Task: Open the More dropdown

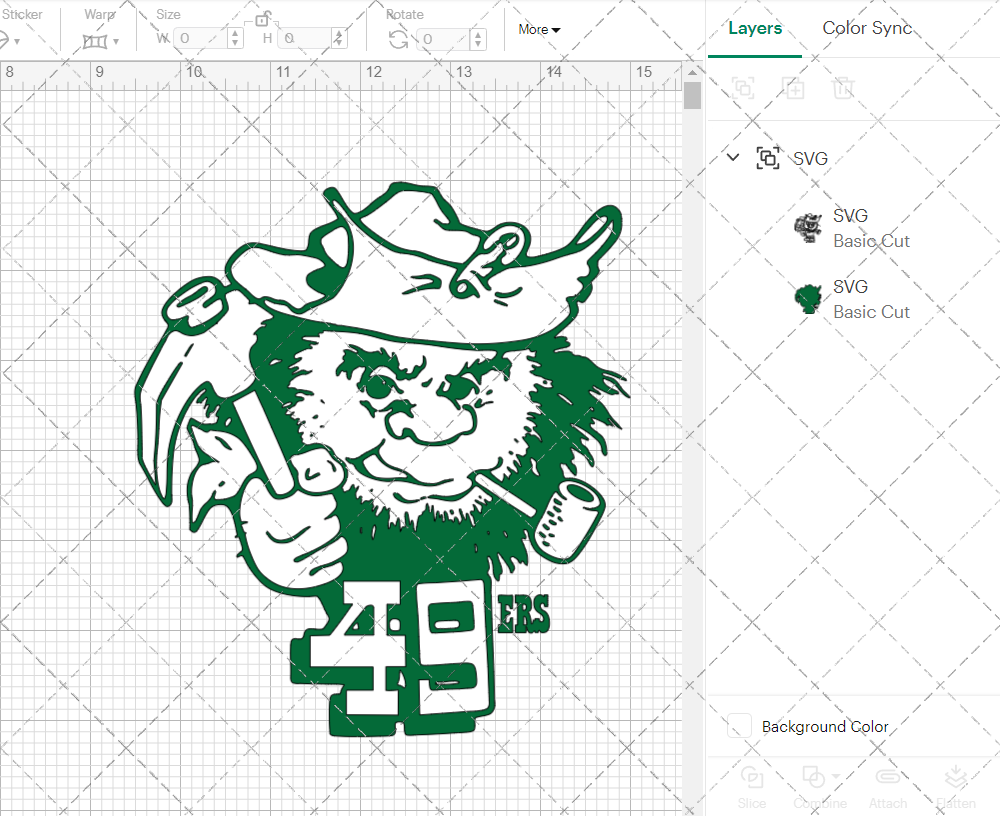Action: tap(538, 30)
